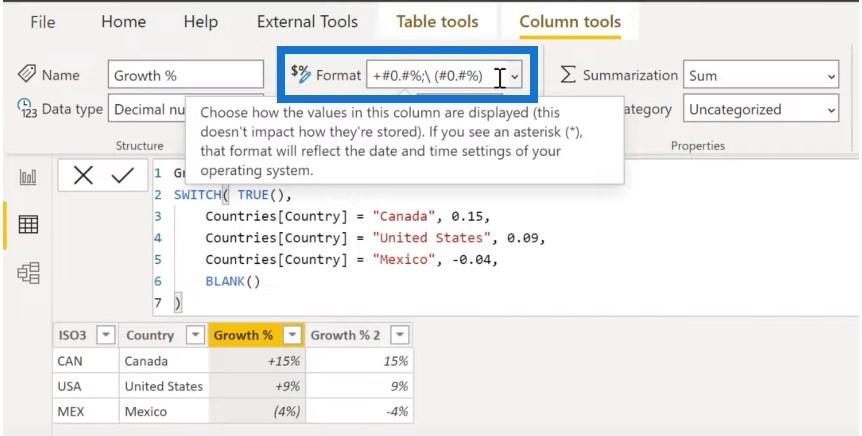This screenshot has width=862, height=436.
Task: Click the USA cell
Action: 86,387
